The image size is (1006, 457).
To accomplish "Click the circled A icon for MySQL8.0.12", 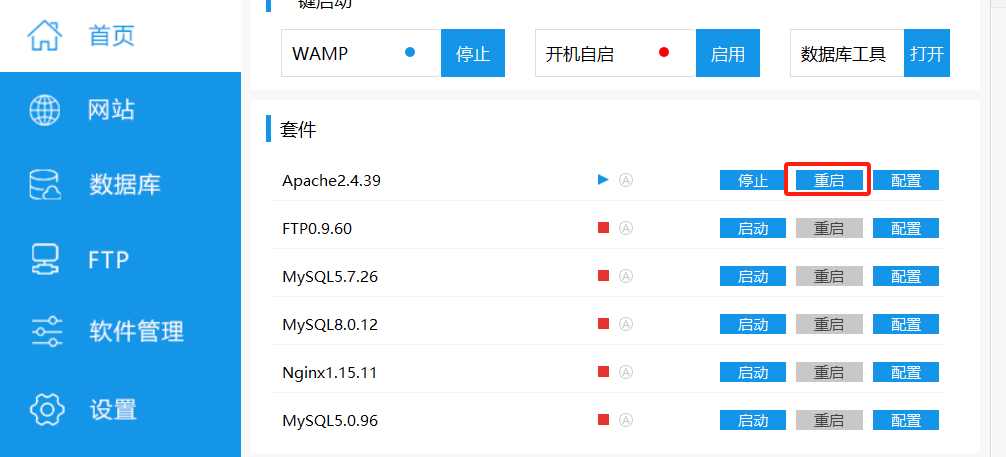I will click(626, 324).
